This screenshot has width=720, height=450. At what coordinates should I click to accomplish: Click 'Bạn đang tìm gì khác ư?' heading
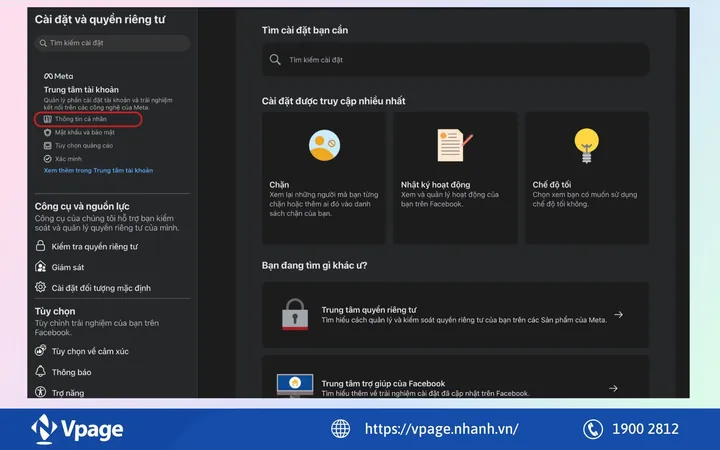[x=315, y=265]
